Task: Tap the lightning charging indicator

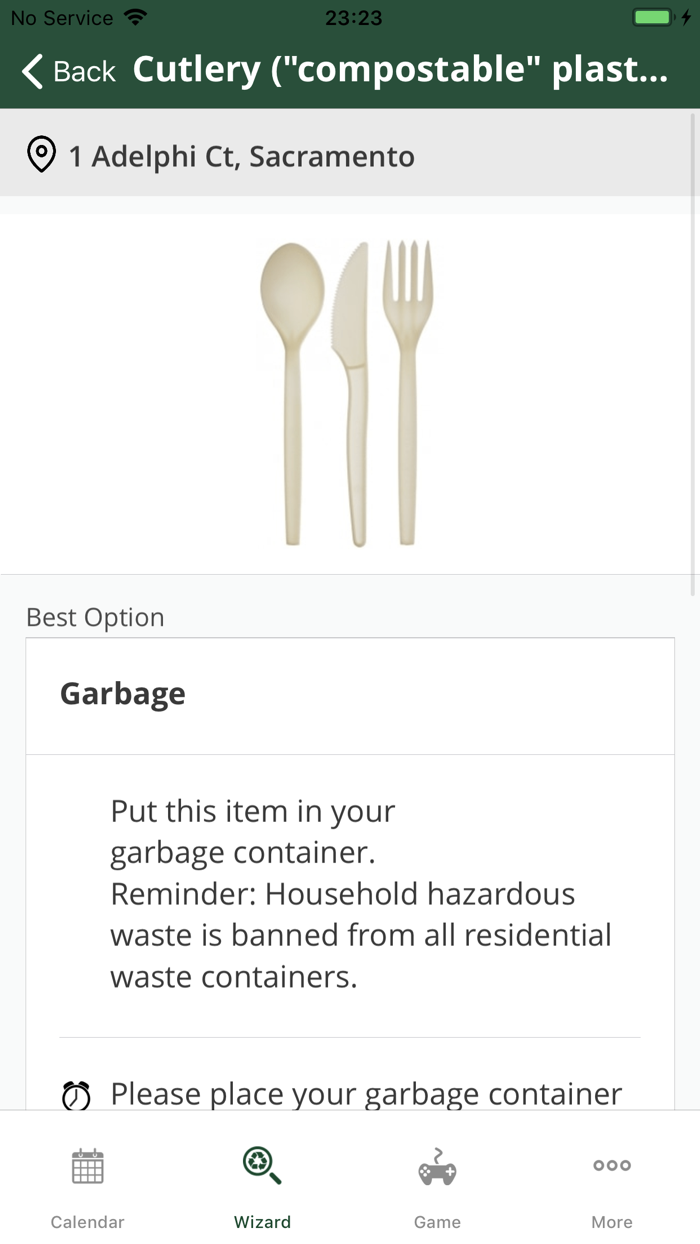Action: [x=686, y=16]
